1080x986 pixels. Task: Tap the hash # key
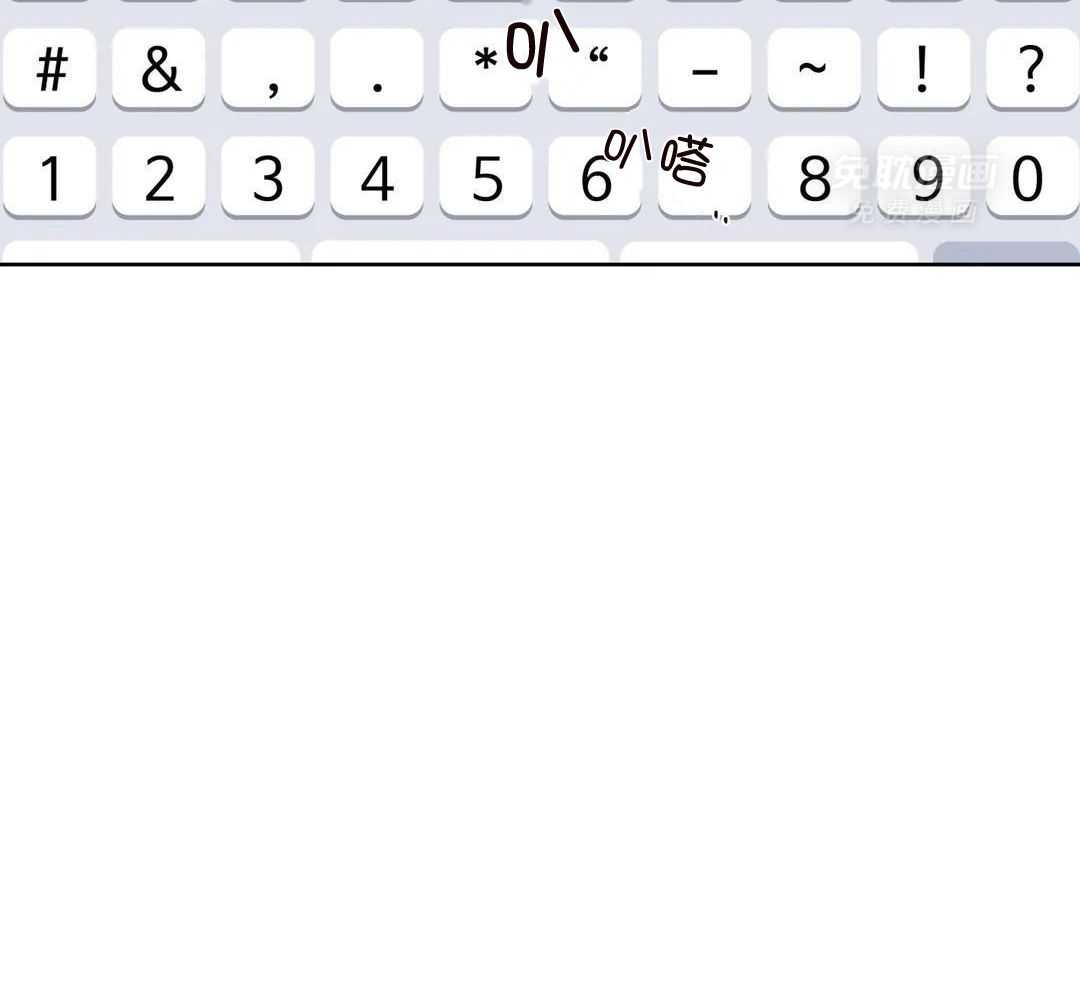tap(50, 69)
